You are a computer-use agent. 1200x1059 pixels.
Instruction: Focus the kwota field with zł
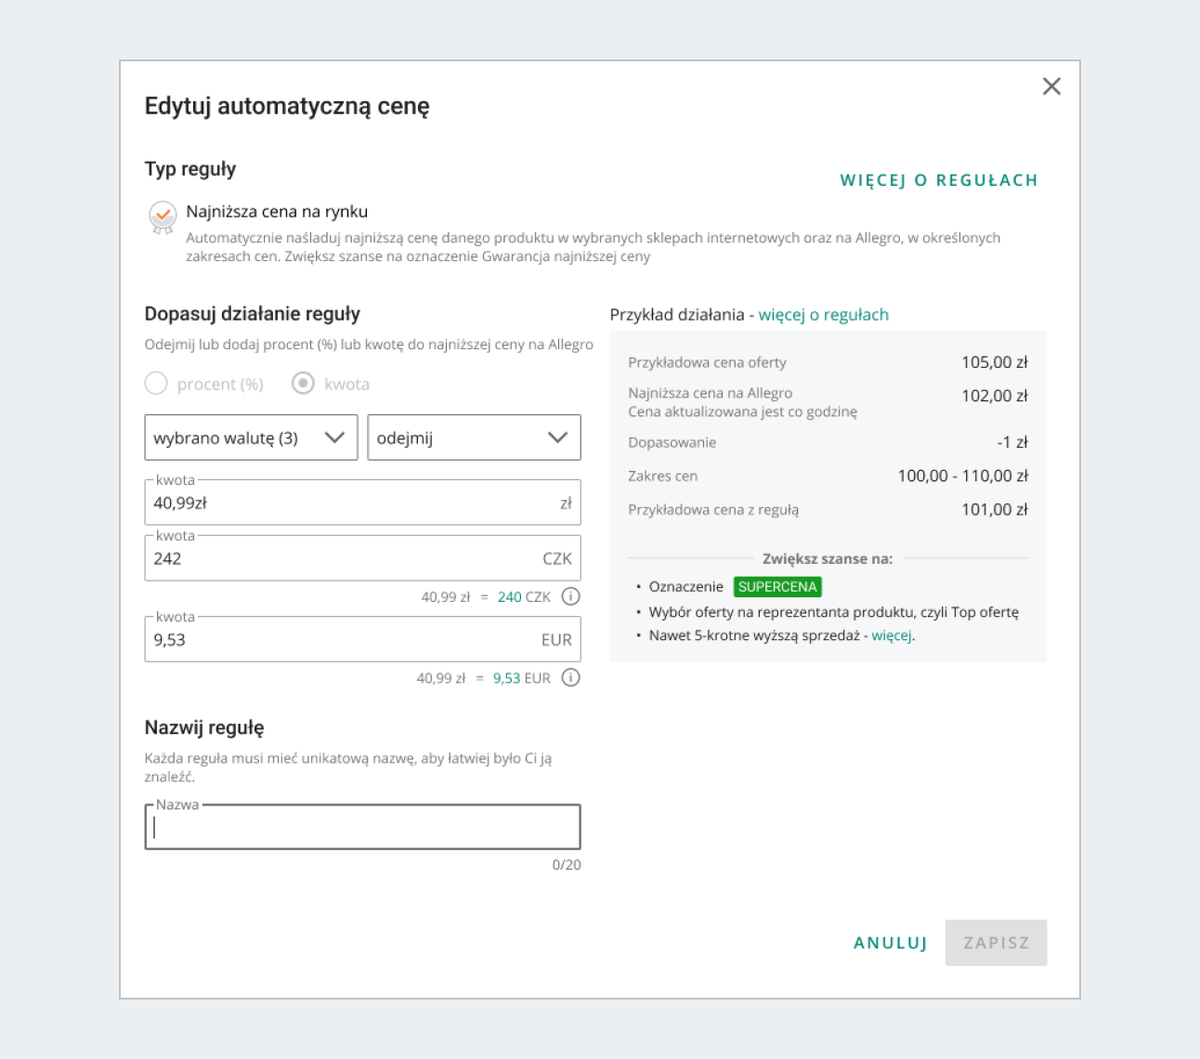[363, 503]
